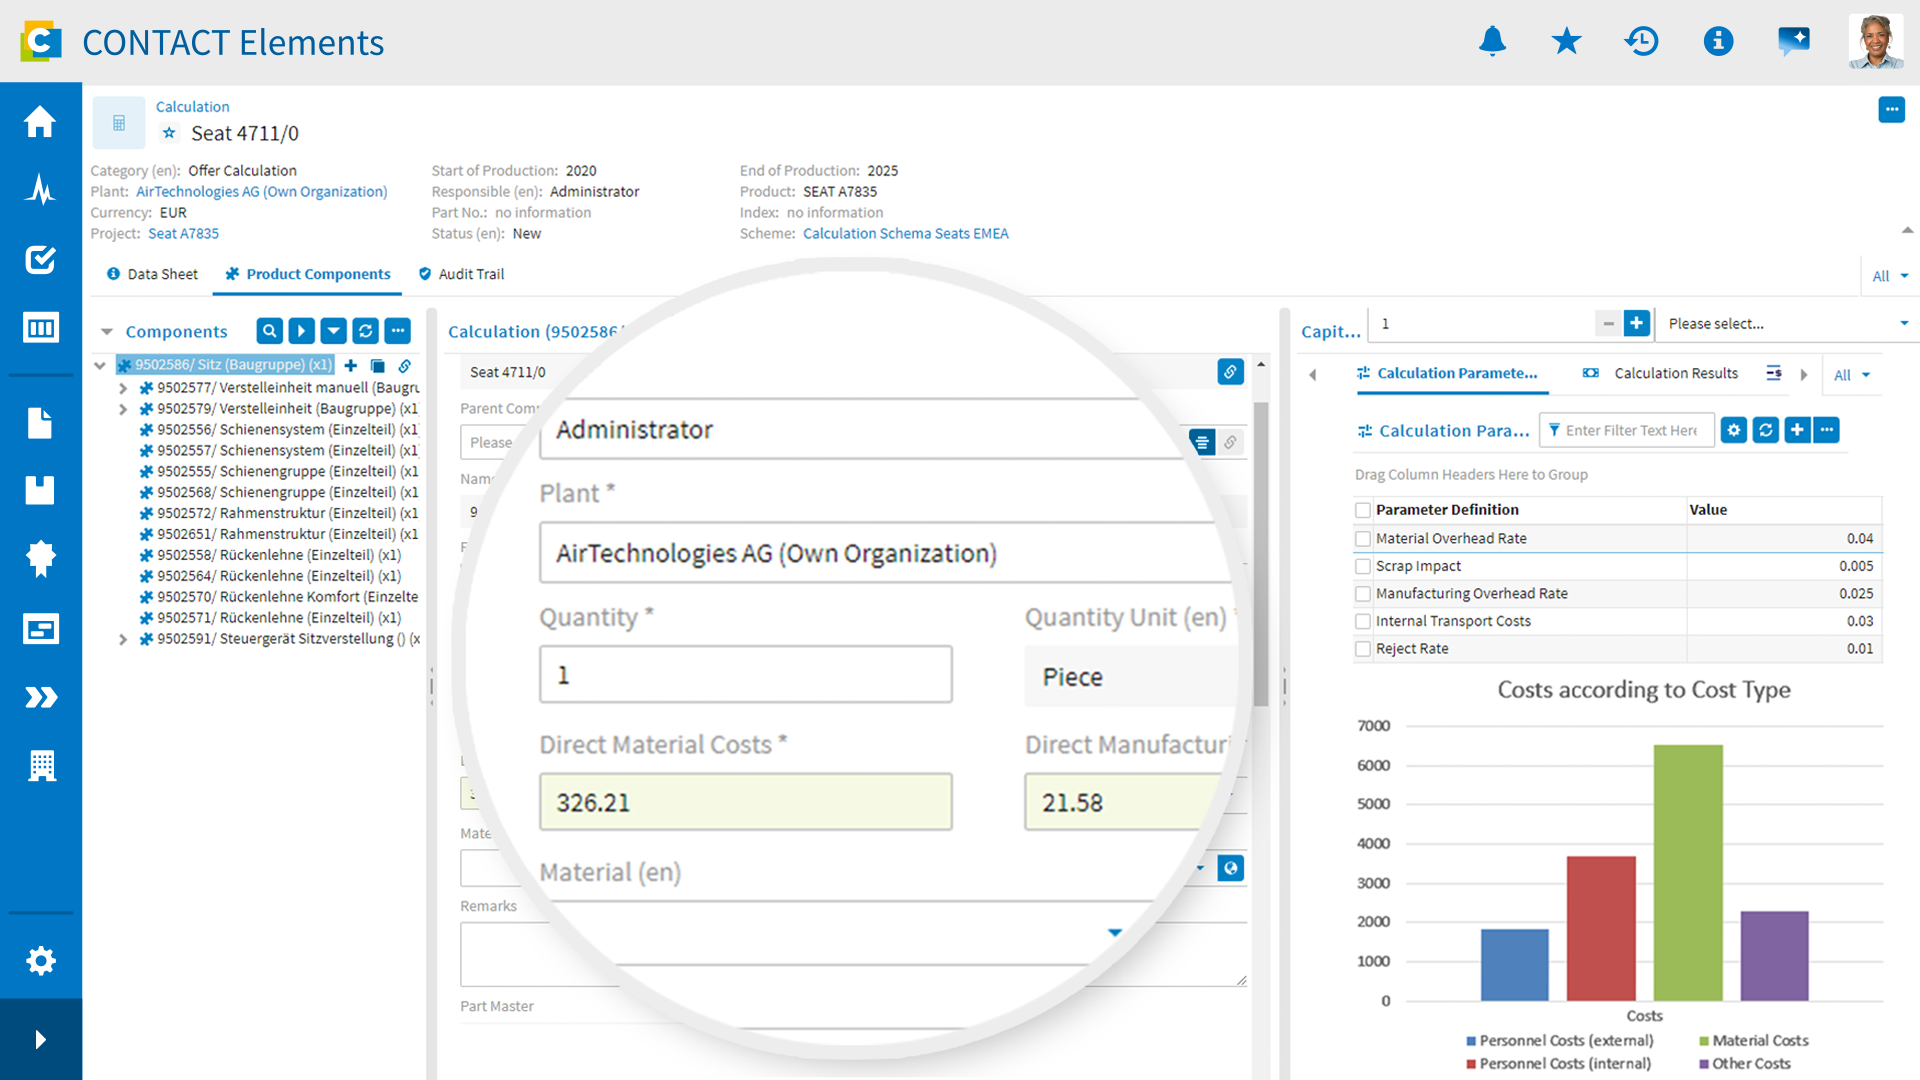Image resolution: width=1920 pixels, height=1080 pixels.
Task: Expand 9502579 Verstelleinheit node
Action: click(123, 409)
